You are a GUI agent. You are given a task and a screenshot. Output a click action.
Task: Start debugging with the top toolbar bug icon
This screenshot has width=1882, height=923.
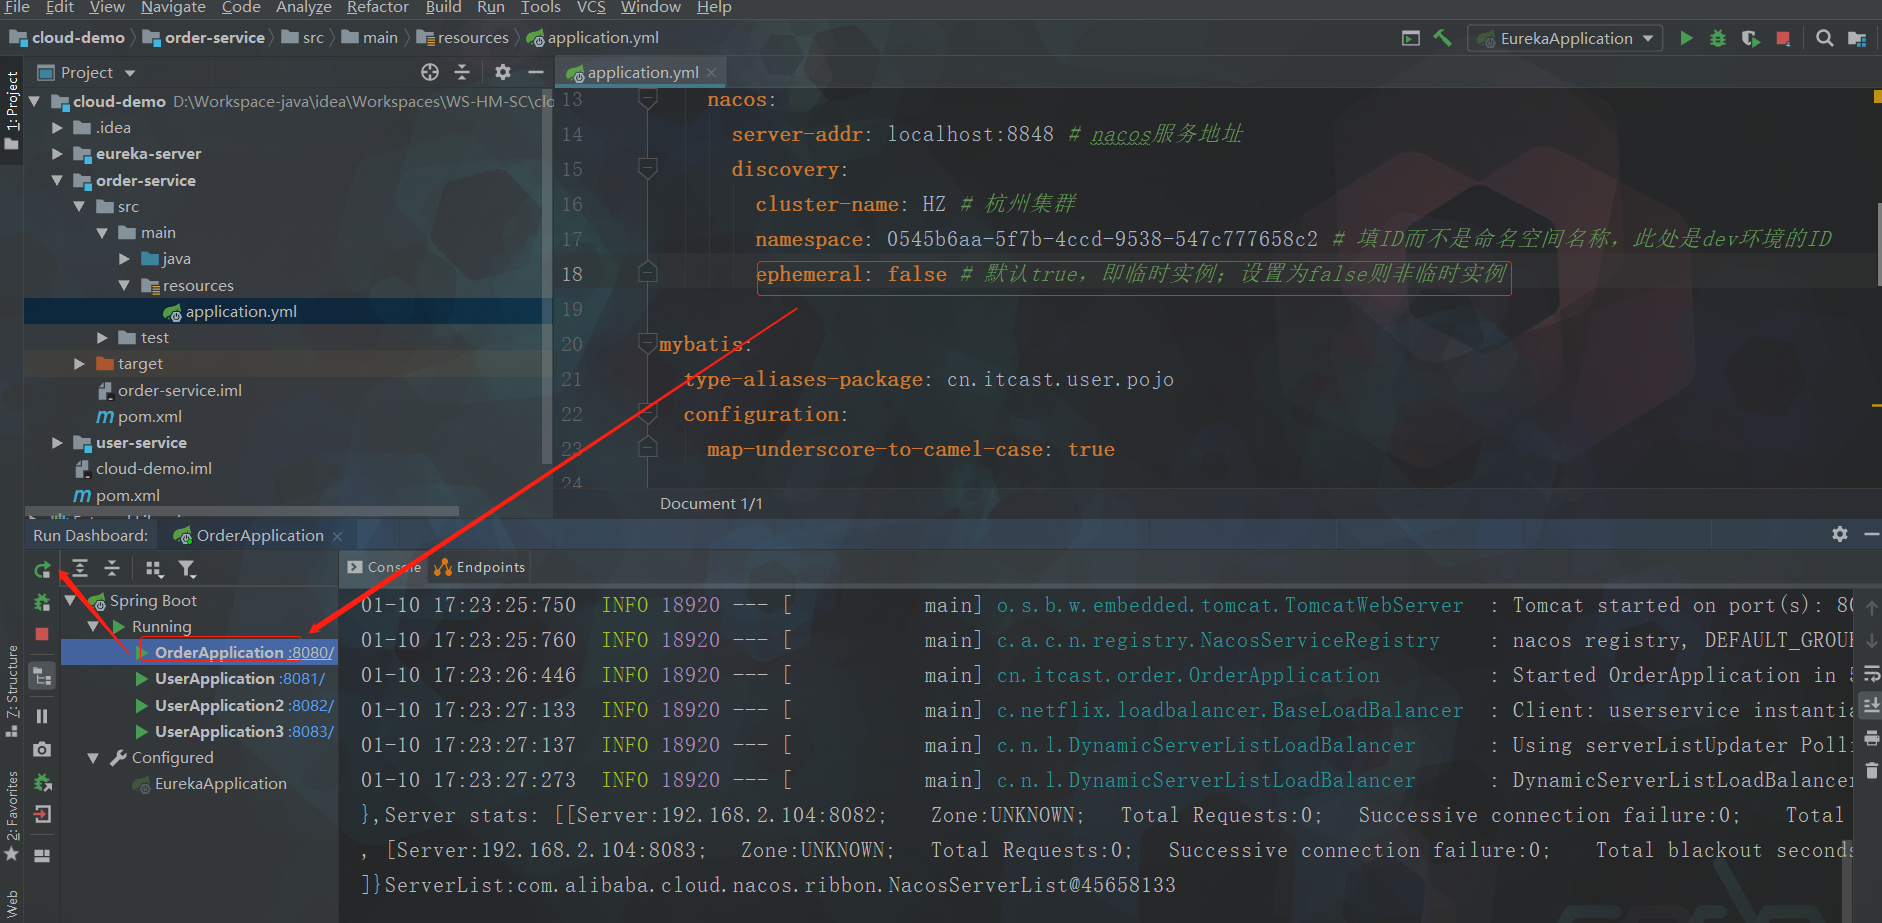click(x=1718, y=38)
